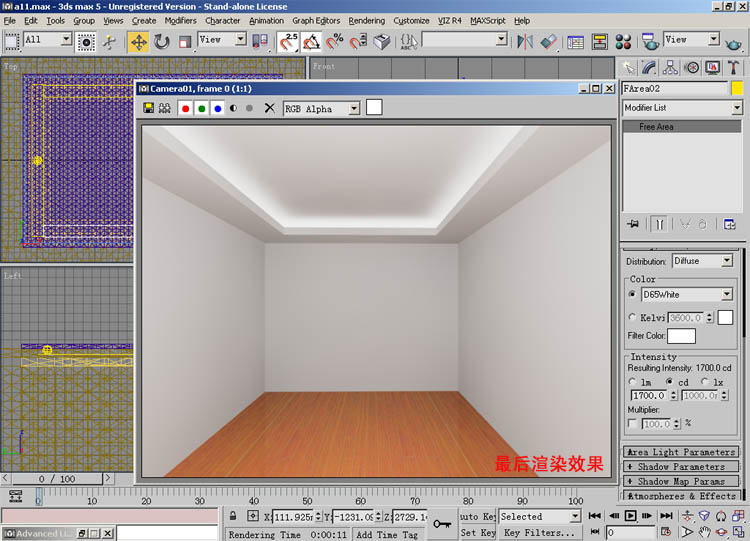The height and width of the screenshot is (541, 750).
Task: Enable the Multiplier checkbox
Action: click(632, 424)
